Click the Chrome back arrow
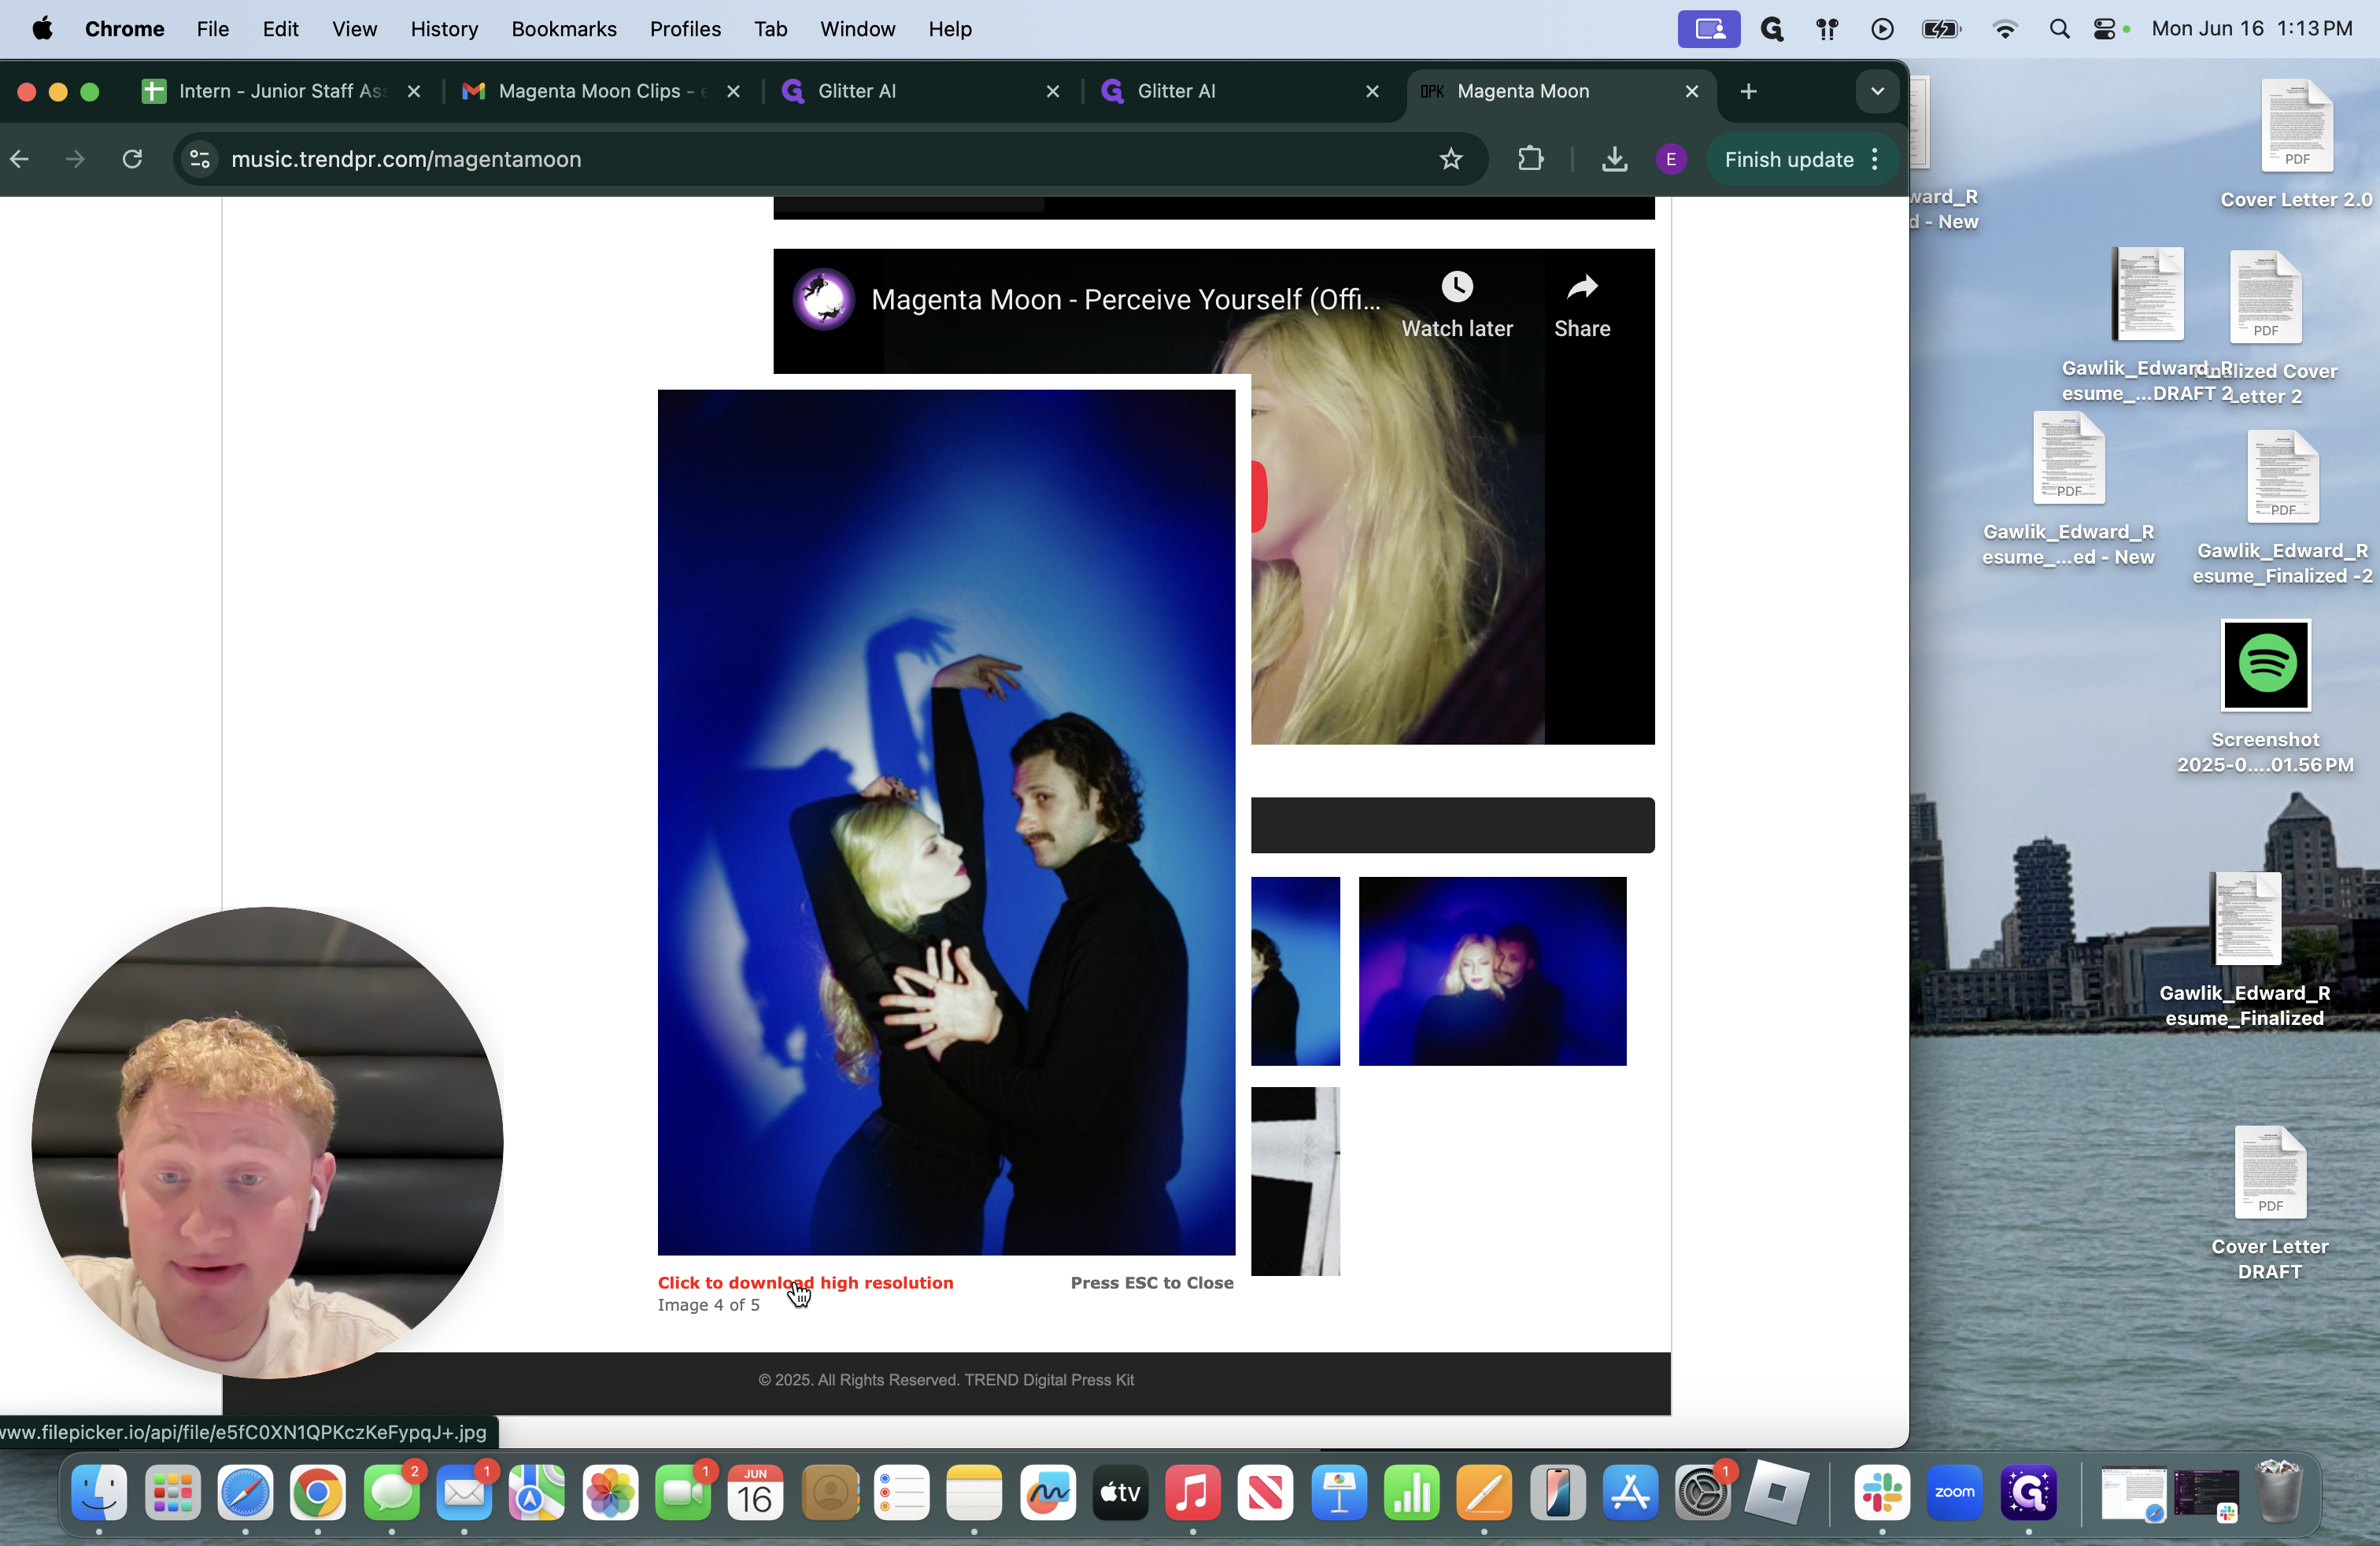The image size is (2380, 1546). (20, 159)
